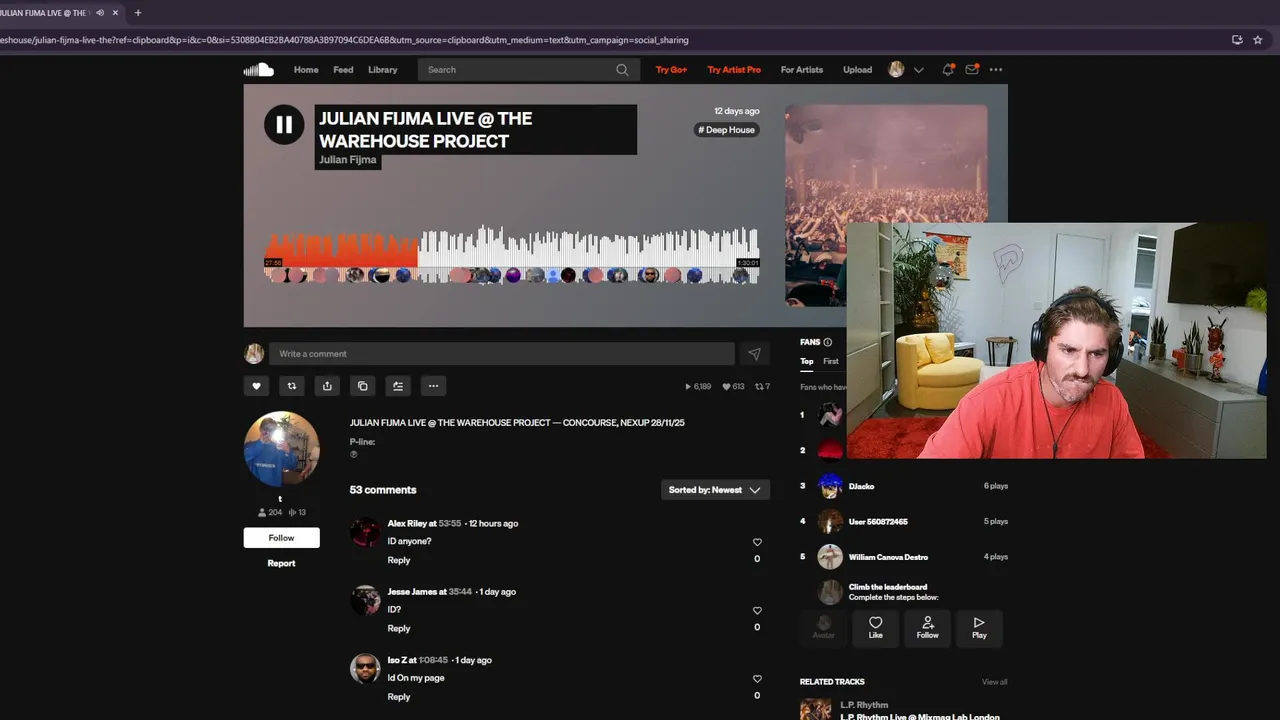Viewport: 1280px width, 720px height.
Task: Click the search magnifier icon
Action: [x=622, y=70]
